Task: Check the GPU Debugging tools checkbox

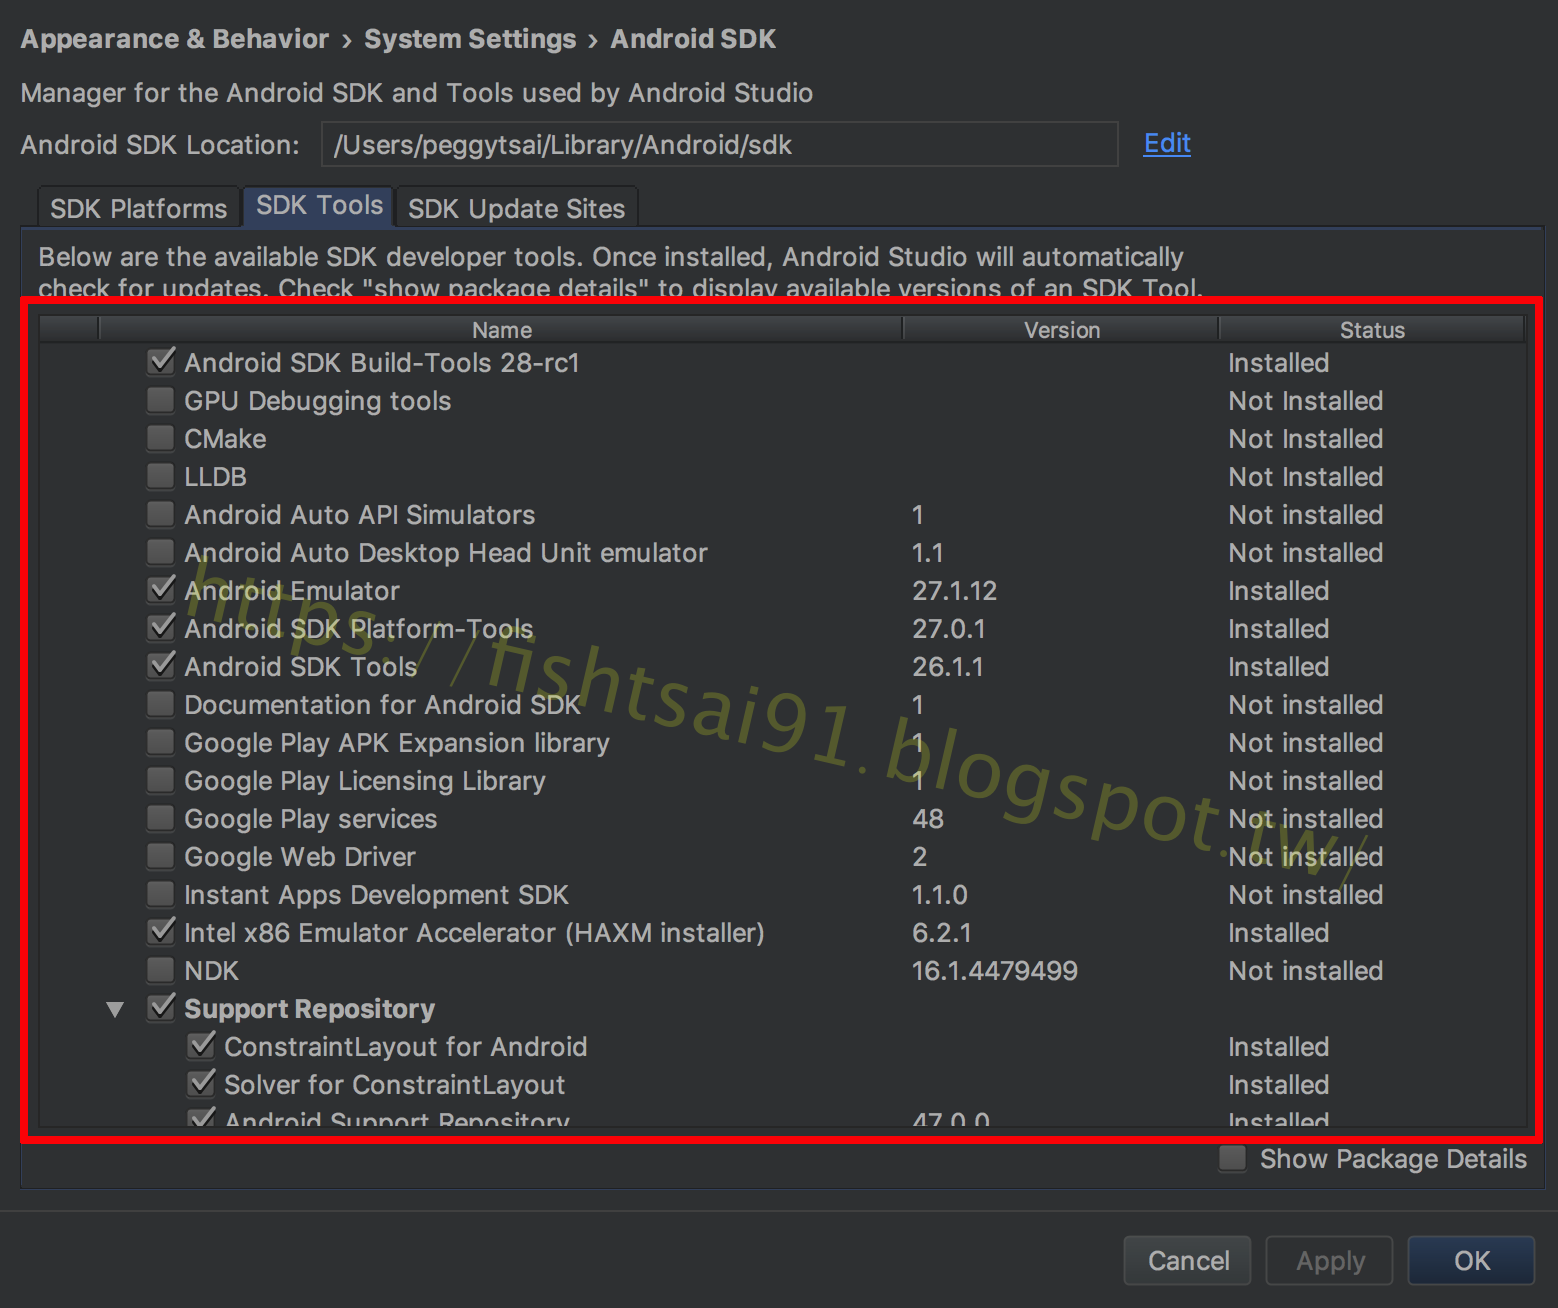Action: [160, 400]
